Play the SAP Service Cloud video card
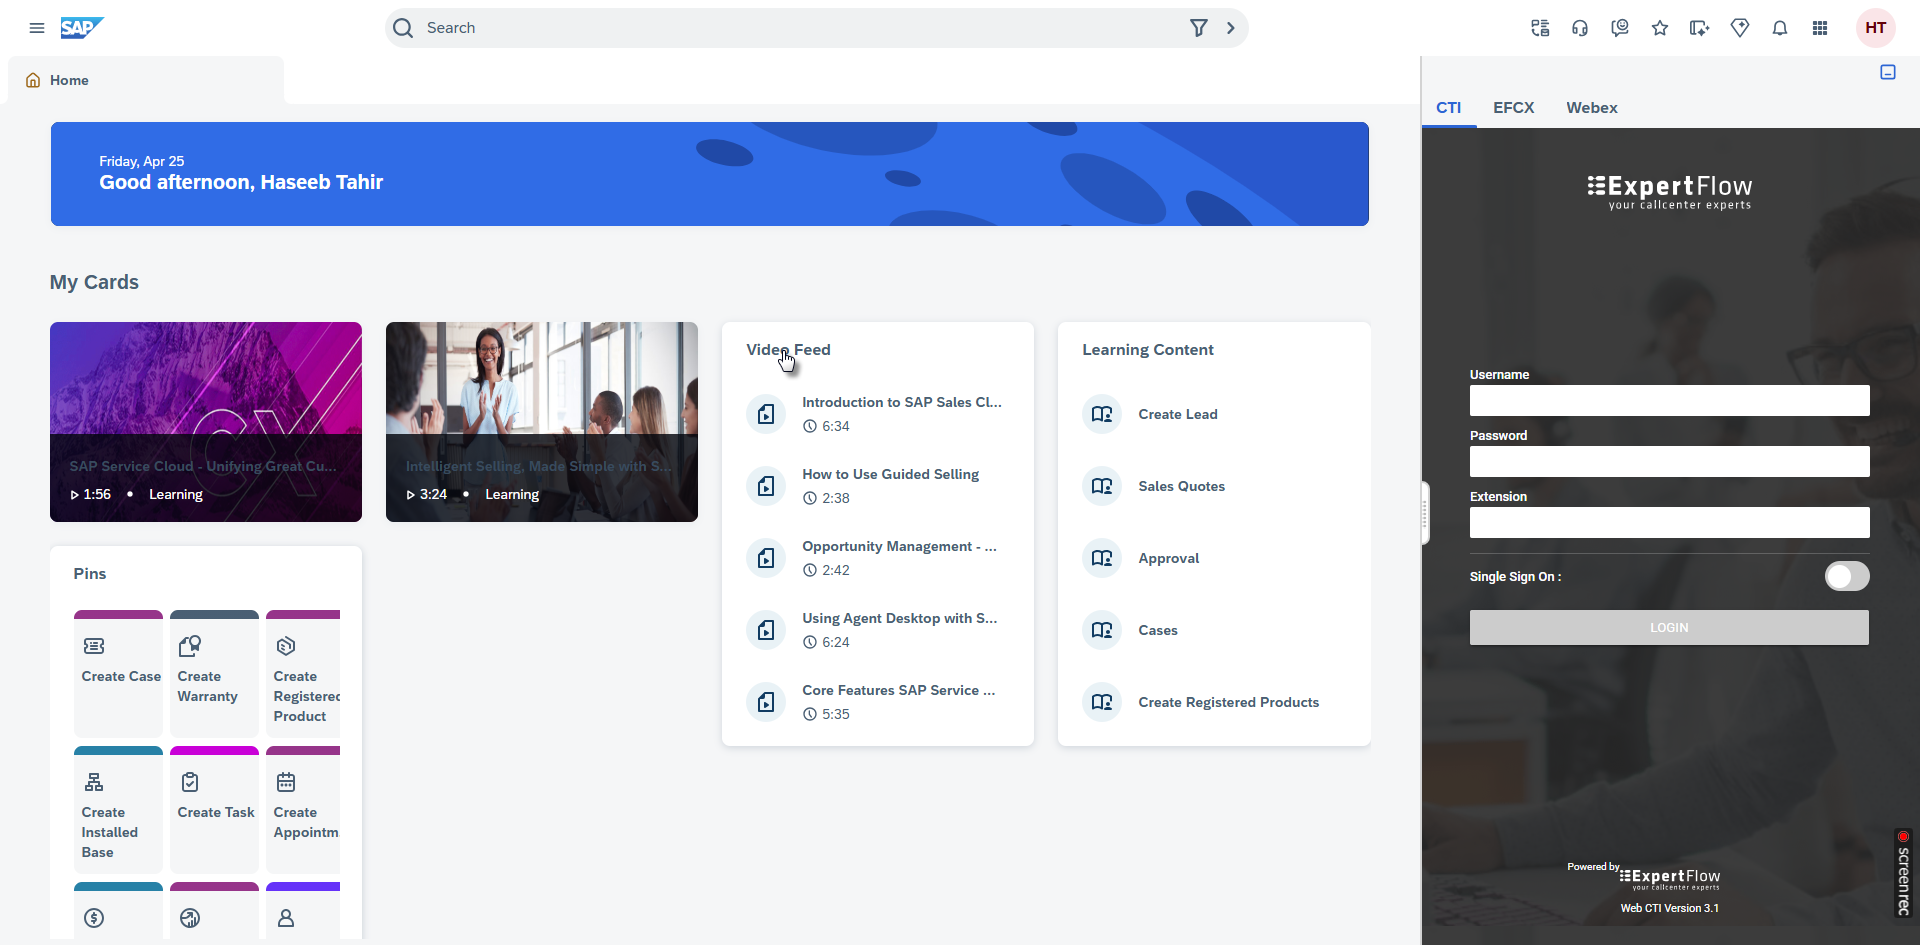 [x=206, y=421]
